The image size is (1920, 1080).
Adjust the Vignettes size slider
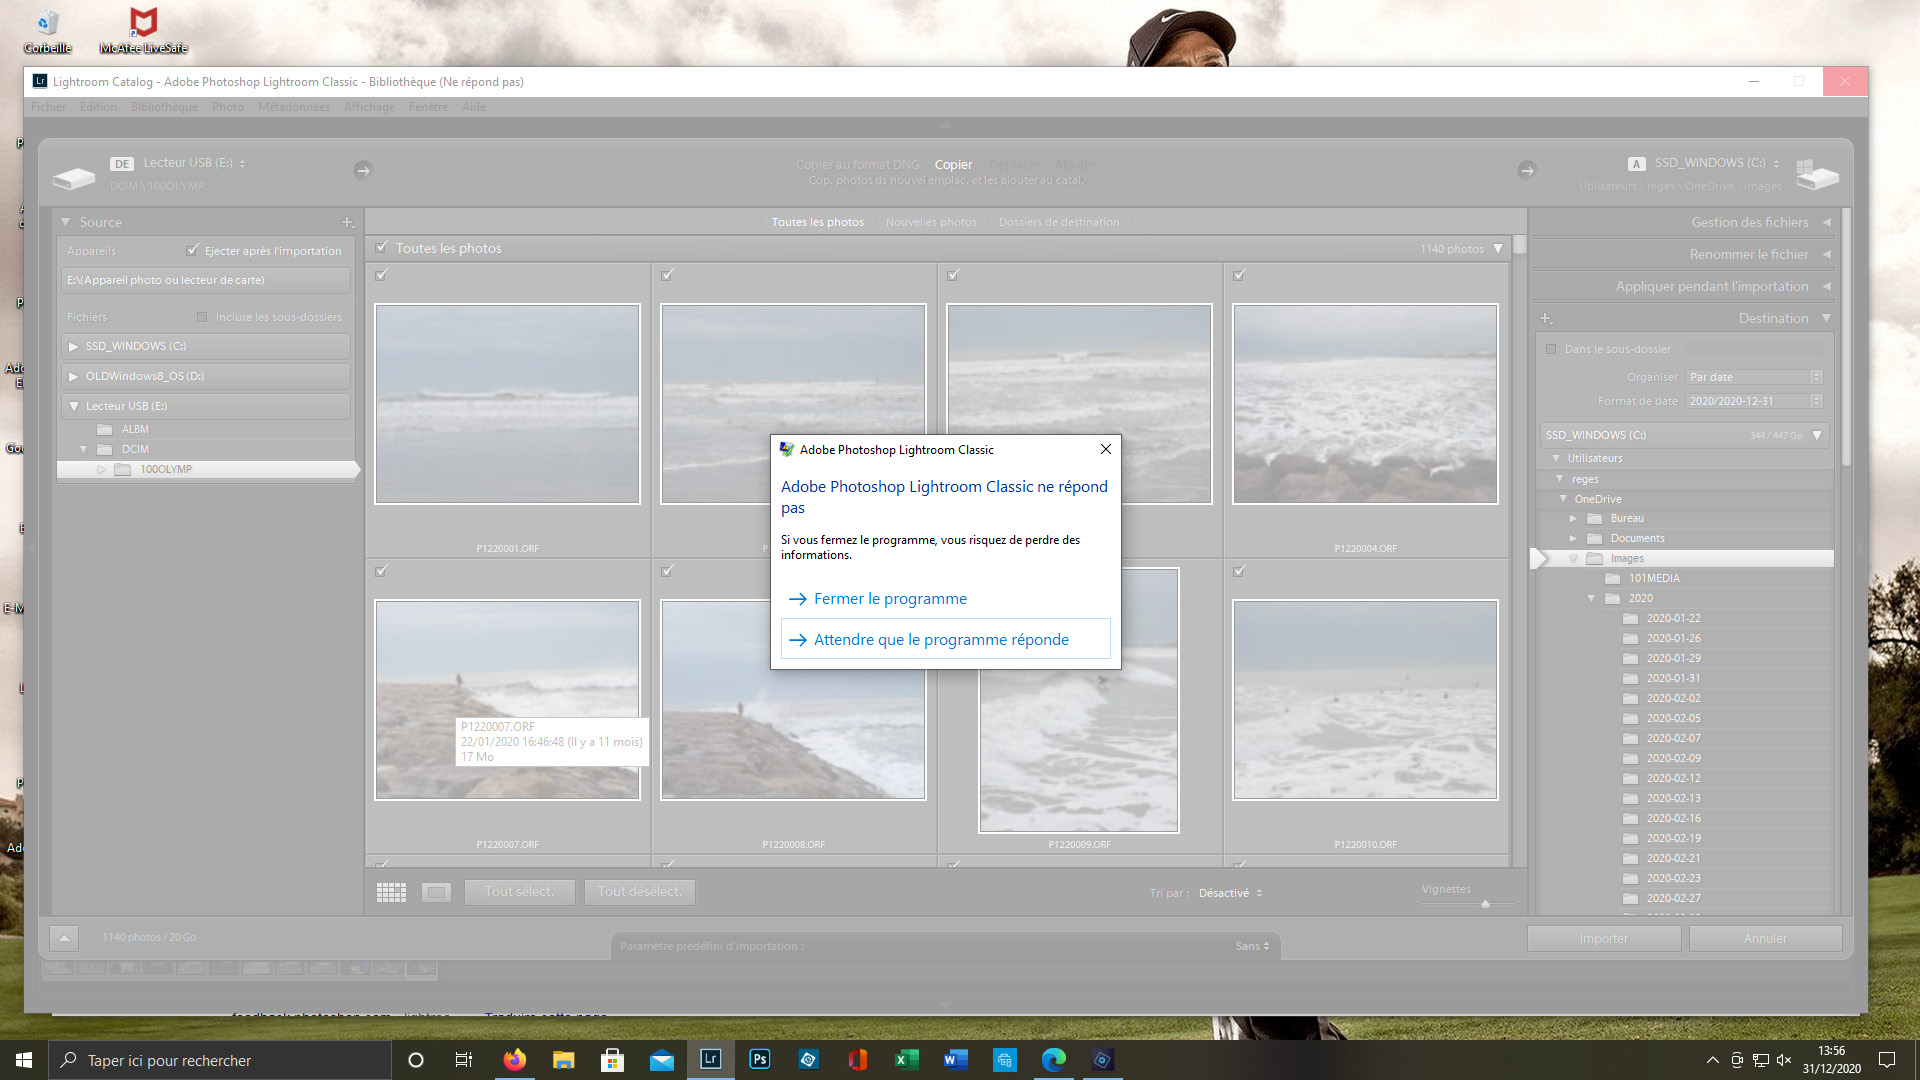(1485, 904)
